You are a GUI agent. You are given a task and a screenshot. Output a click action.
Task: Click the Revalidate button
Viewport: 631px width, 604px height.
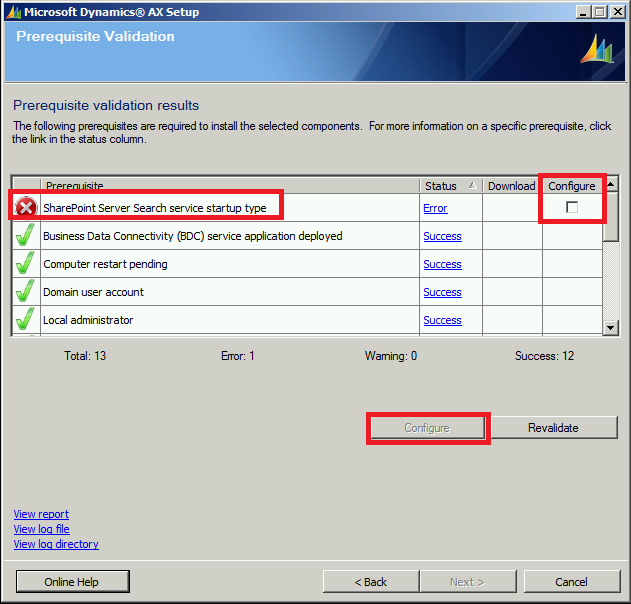click(x=554, y=427)
